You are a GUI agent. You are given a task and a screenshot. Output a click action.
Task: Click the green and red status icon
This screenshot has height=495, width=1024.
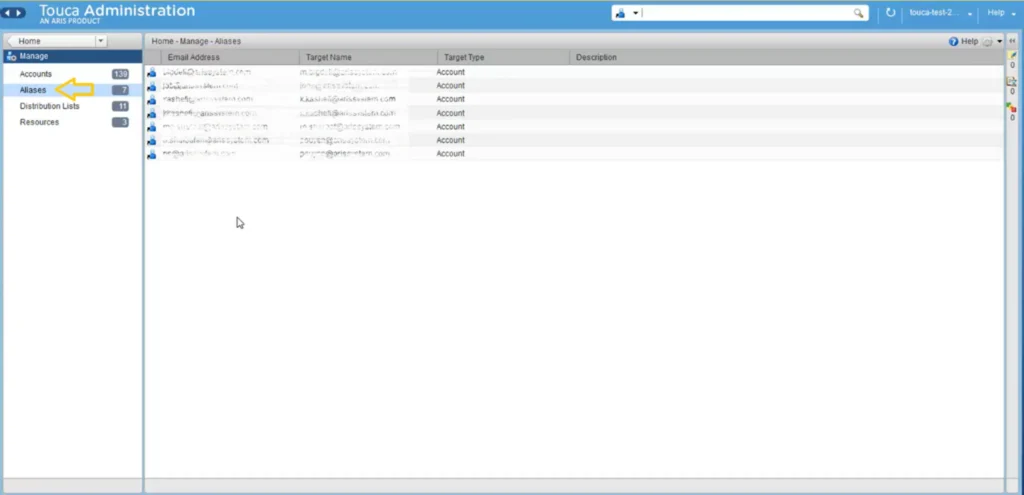point(1012,107)
